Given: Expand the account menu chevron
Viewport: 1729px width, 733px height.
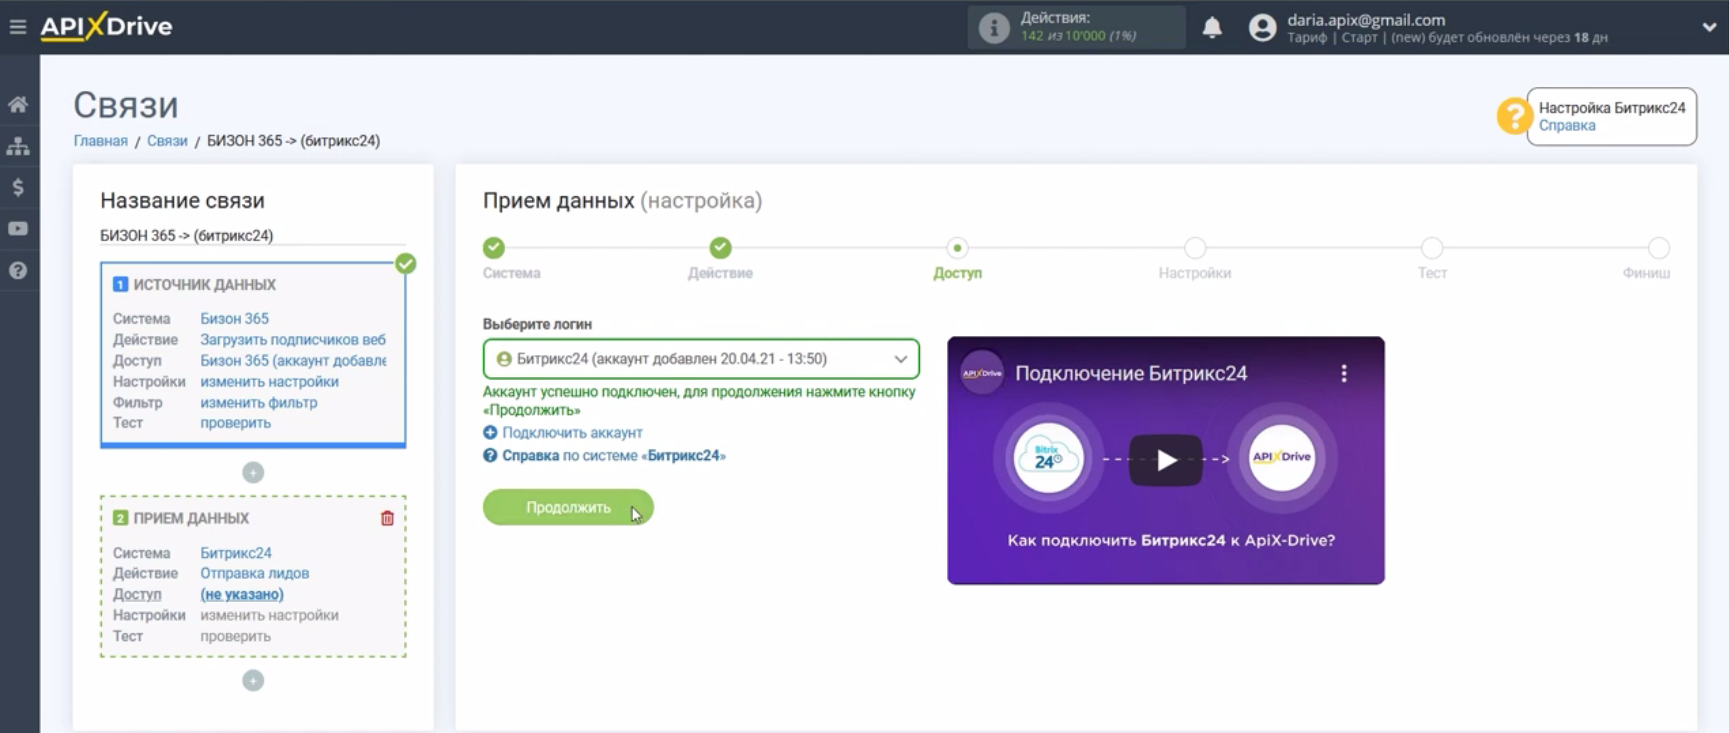Looking at the screenshot, I should point(1709,27).
